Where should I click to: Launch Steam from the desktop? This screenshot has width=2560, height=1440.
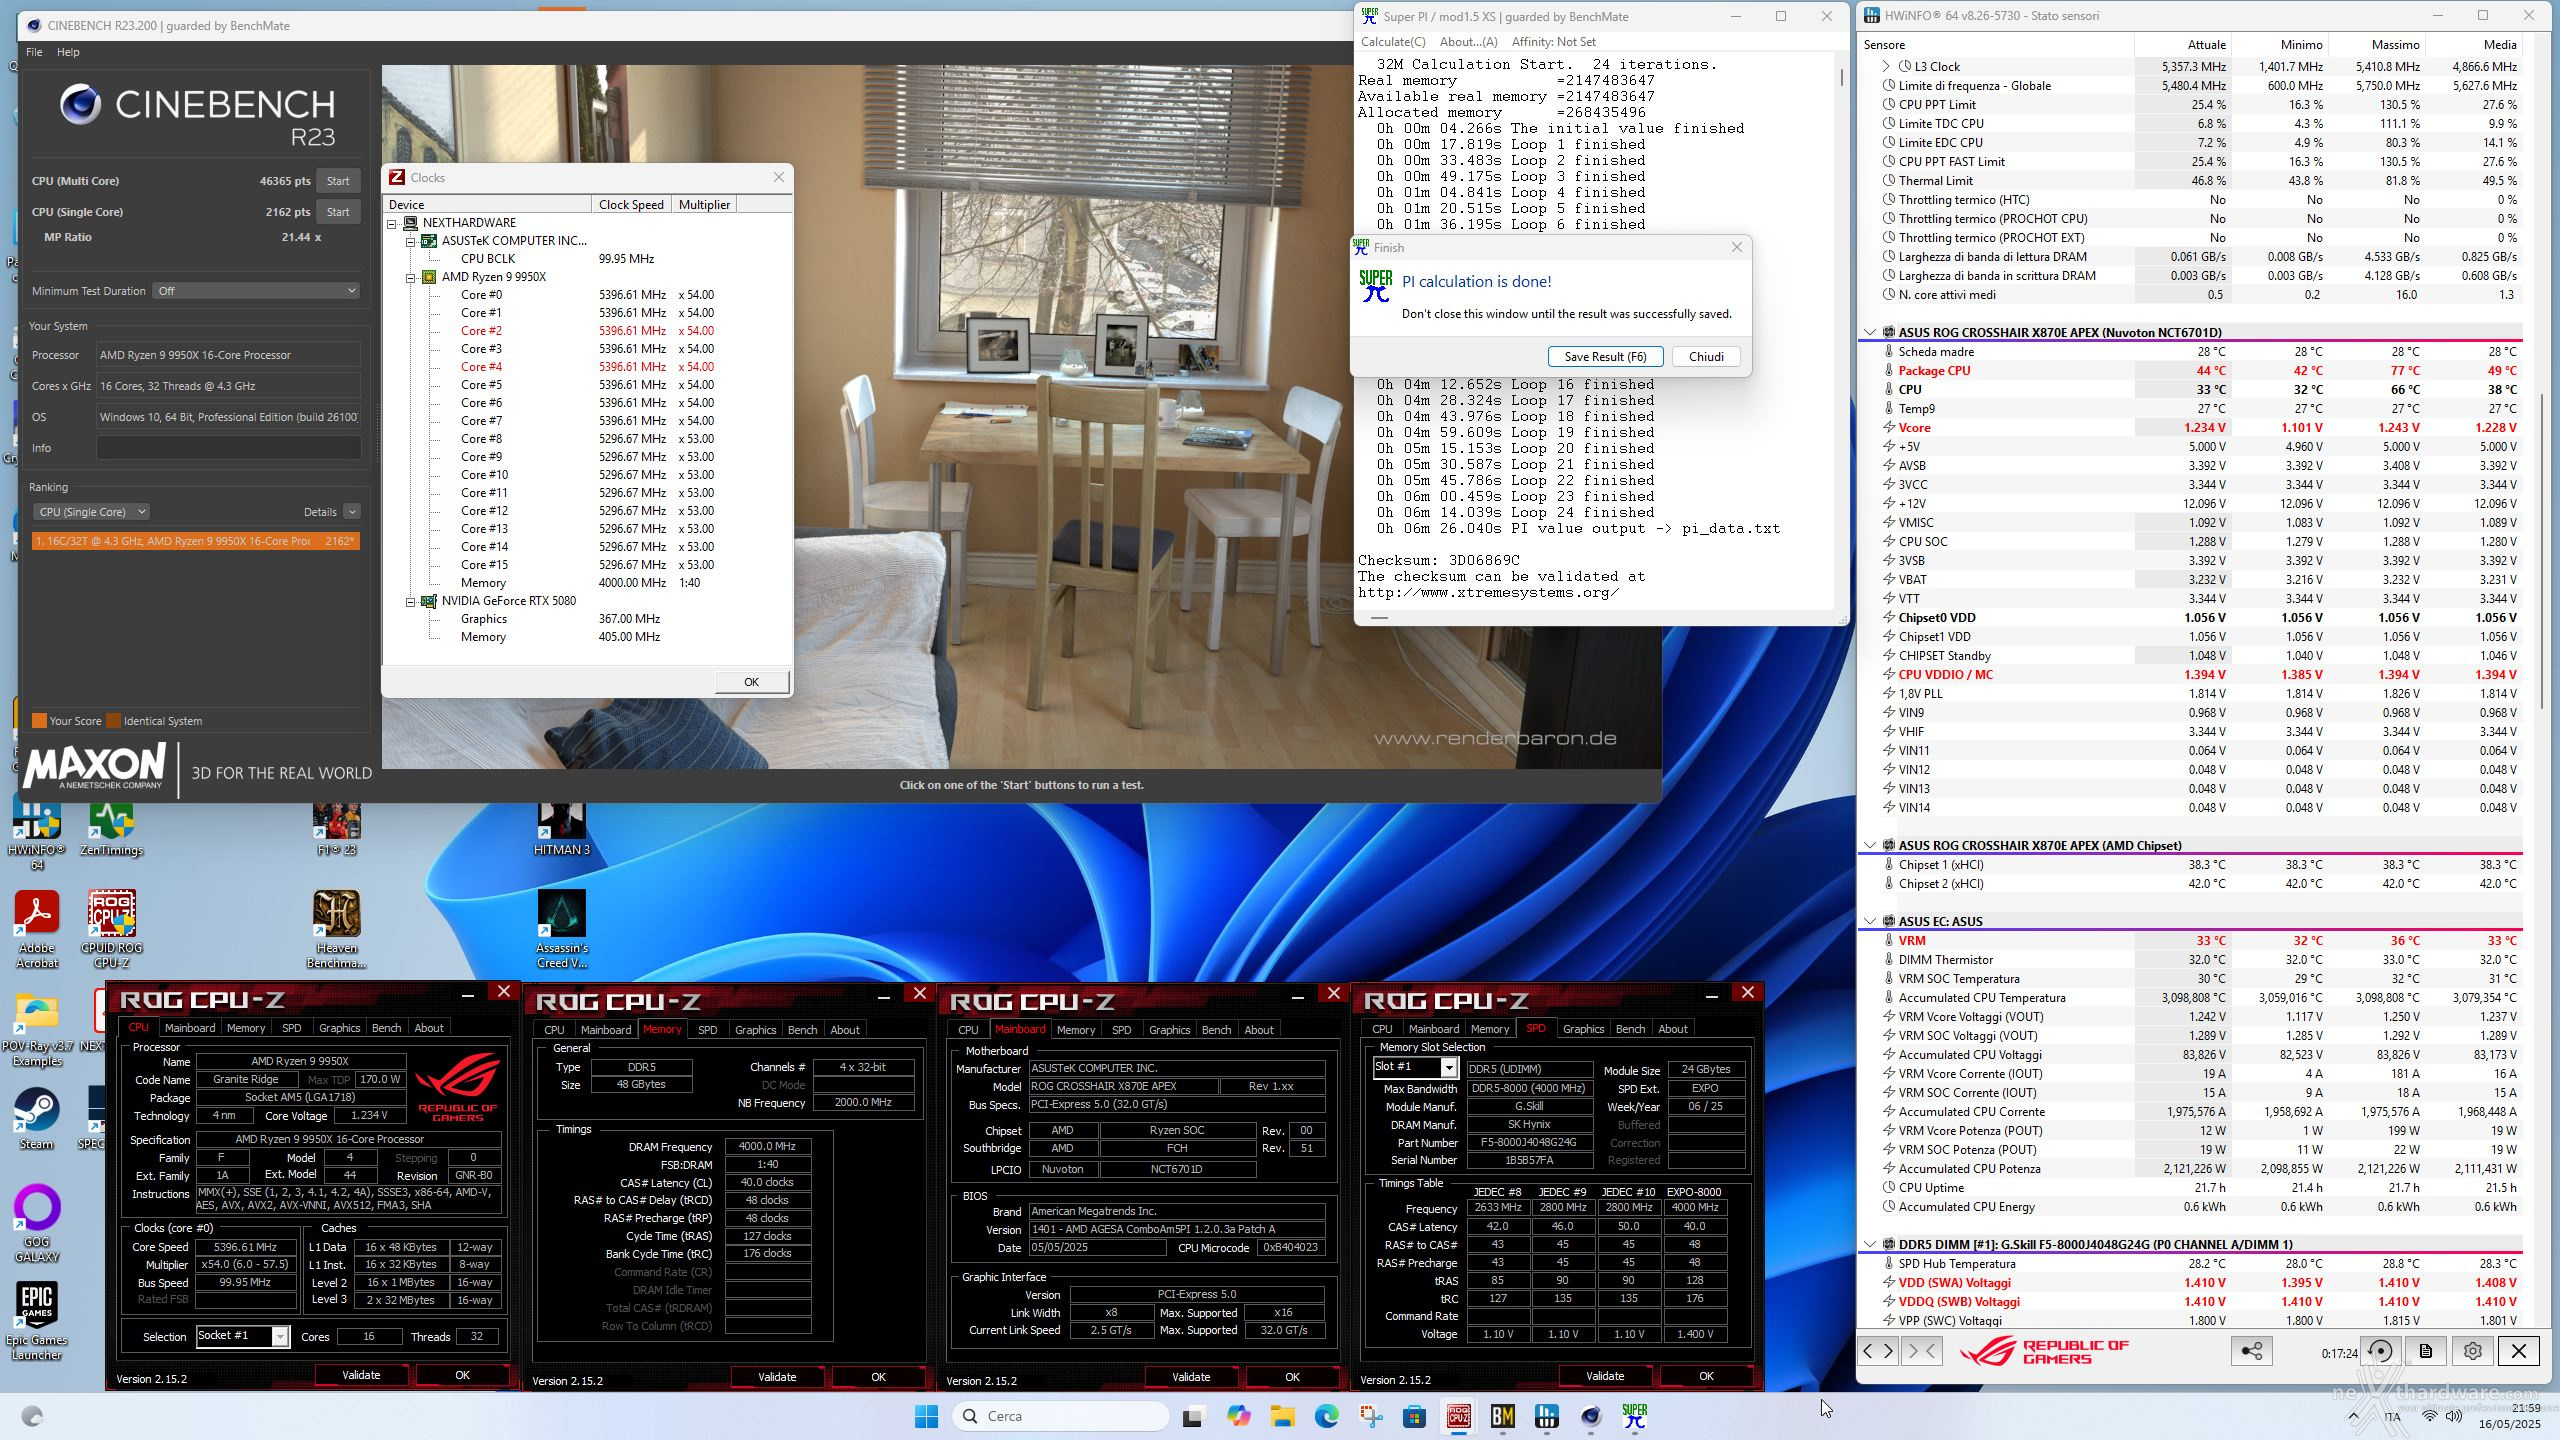(37, 1118)
